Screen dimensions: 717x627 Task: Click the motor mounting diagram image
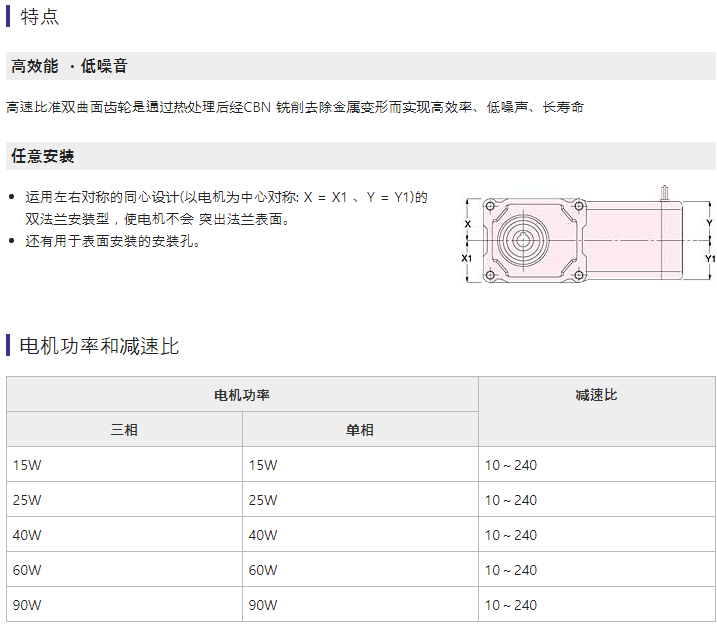point(588,238)
